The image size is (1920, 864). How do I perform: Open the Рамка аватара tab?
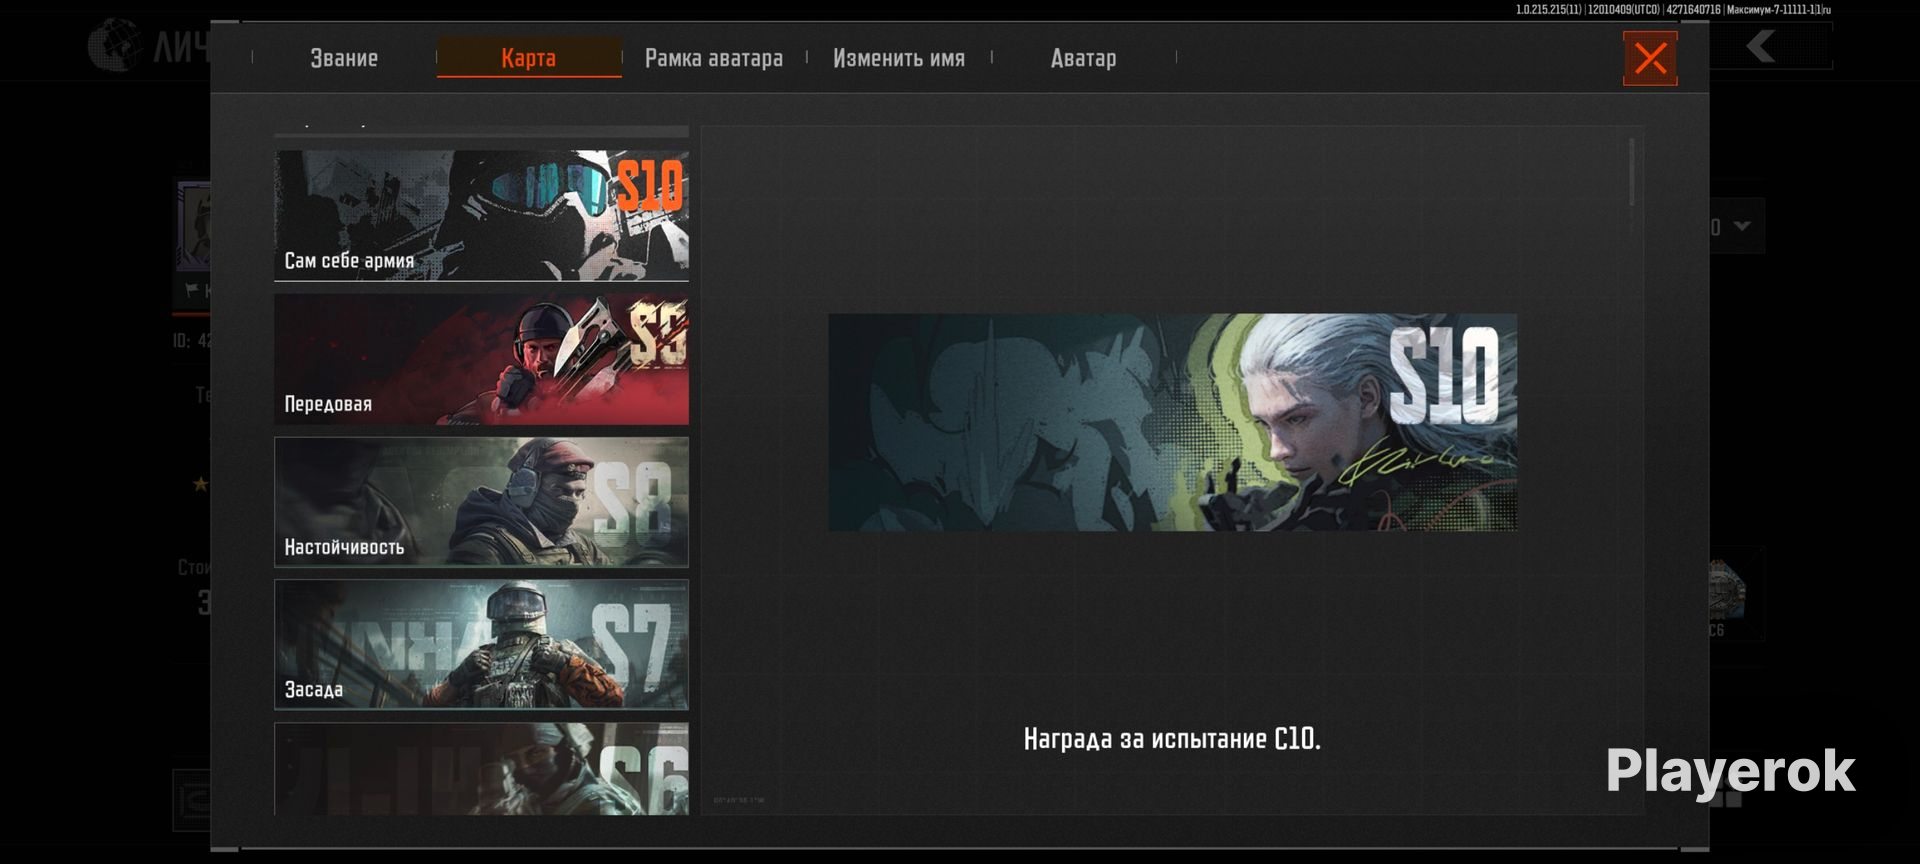(x=714, y=58)
